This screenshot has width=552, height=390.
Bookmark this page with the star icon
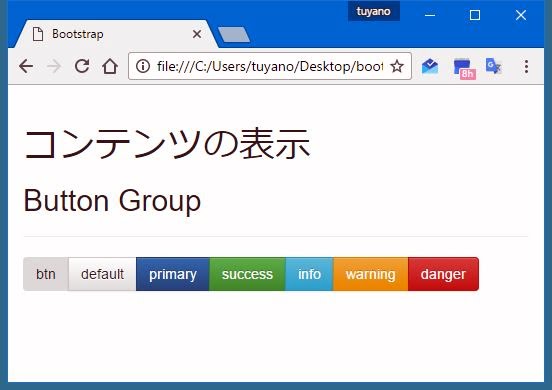[x=397, y=66]
